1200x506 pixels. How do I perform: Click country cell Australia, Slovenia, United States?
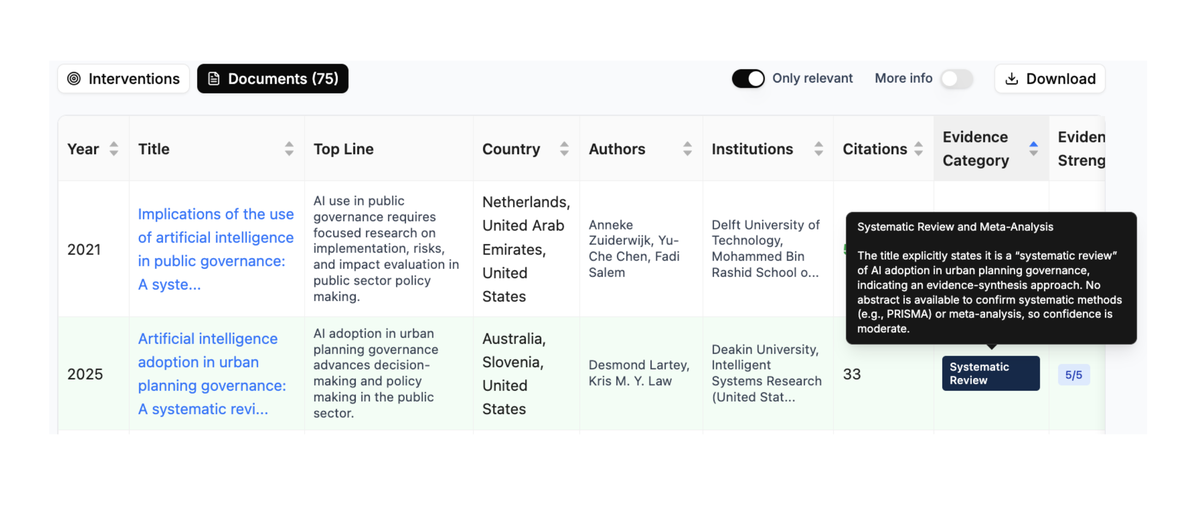click(x=514, y=374)
